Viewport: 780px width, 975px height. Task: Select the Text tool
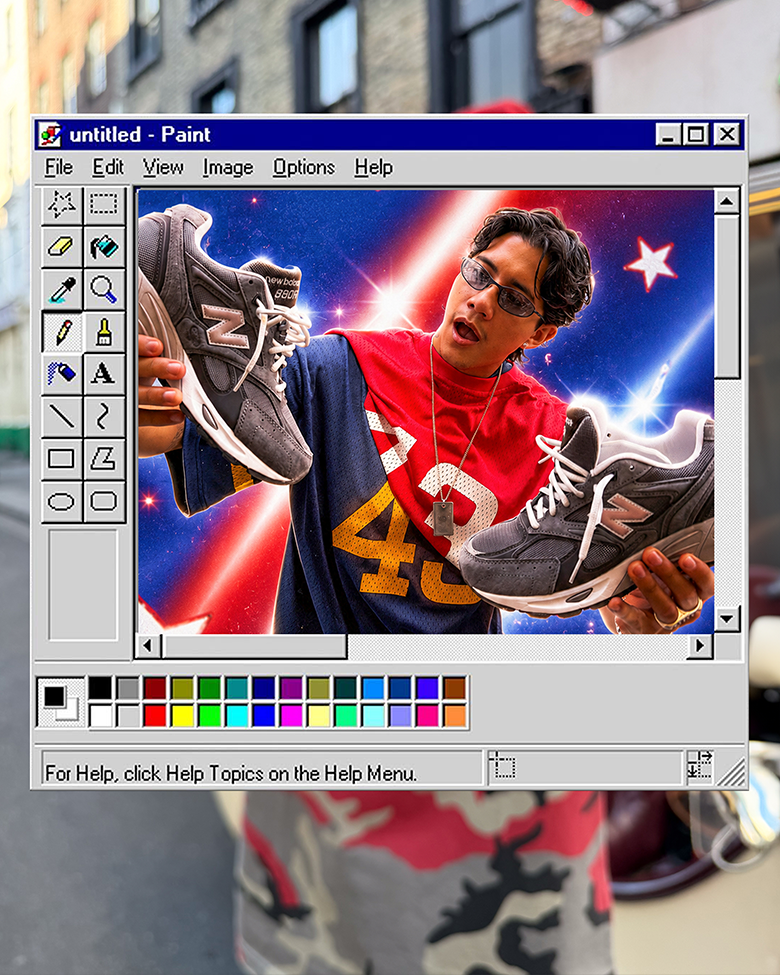104,374
